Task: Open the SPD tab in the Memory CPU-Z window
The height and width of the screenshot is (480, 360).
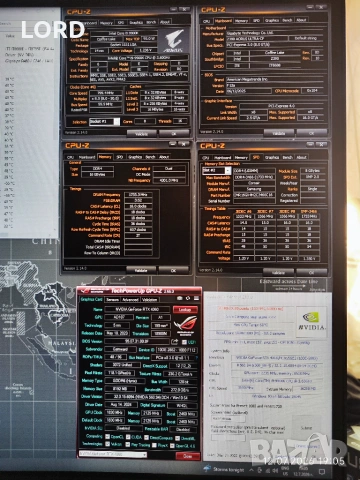Action: pos(120,157)
